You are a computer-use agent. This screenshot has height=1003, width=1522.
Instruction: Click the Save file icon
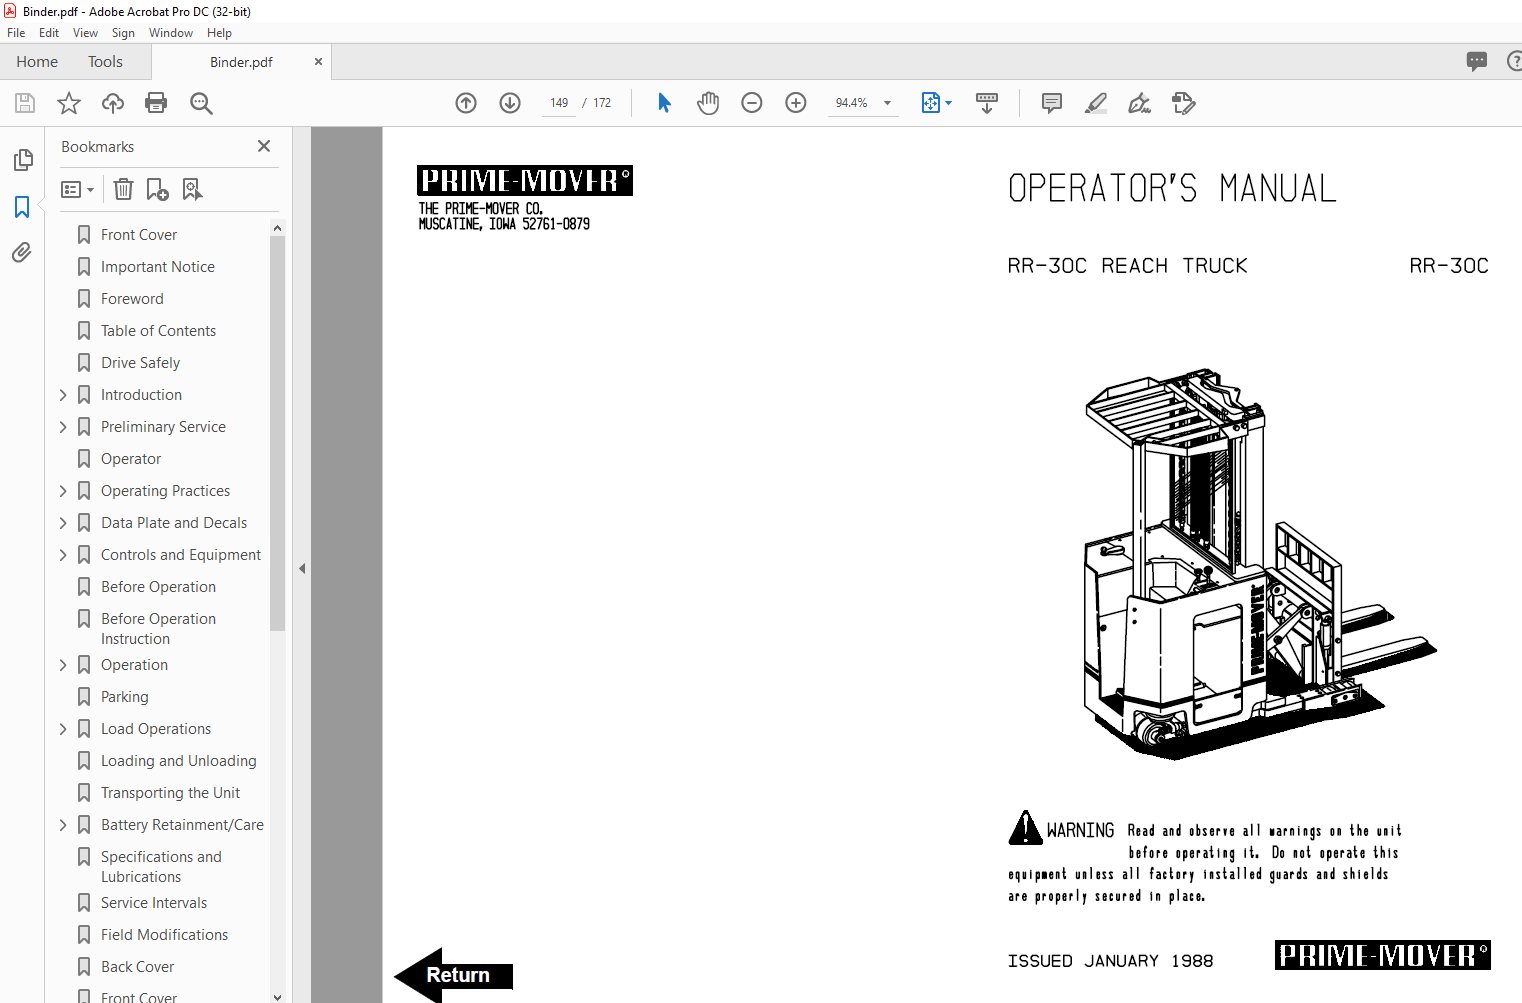click(25, 103)
